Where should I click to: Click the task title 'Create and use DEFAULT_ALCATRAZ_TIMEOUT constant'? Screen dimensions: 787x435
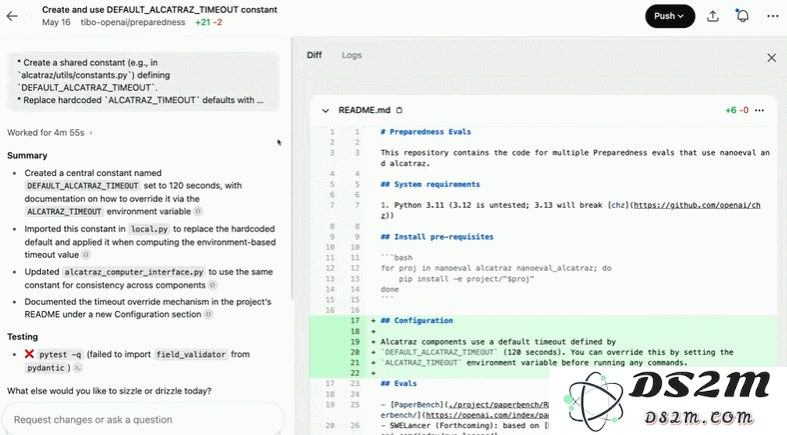tap(160, 10)
